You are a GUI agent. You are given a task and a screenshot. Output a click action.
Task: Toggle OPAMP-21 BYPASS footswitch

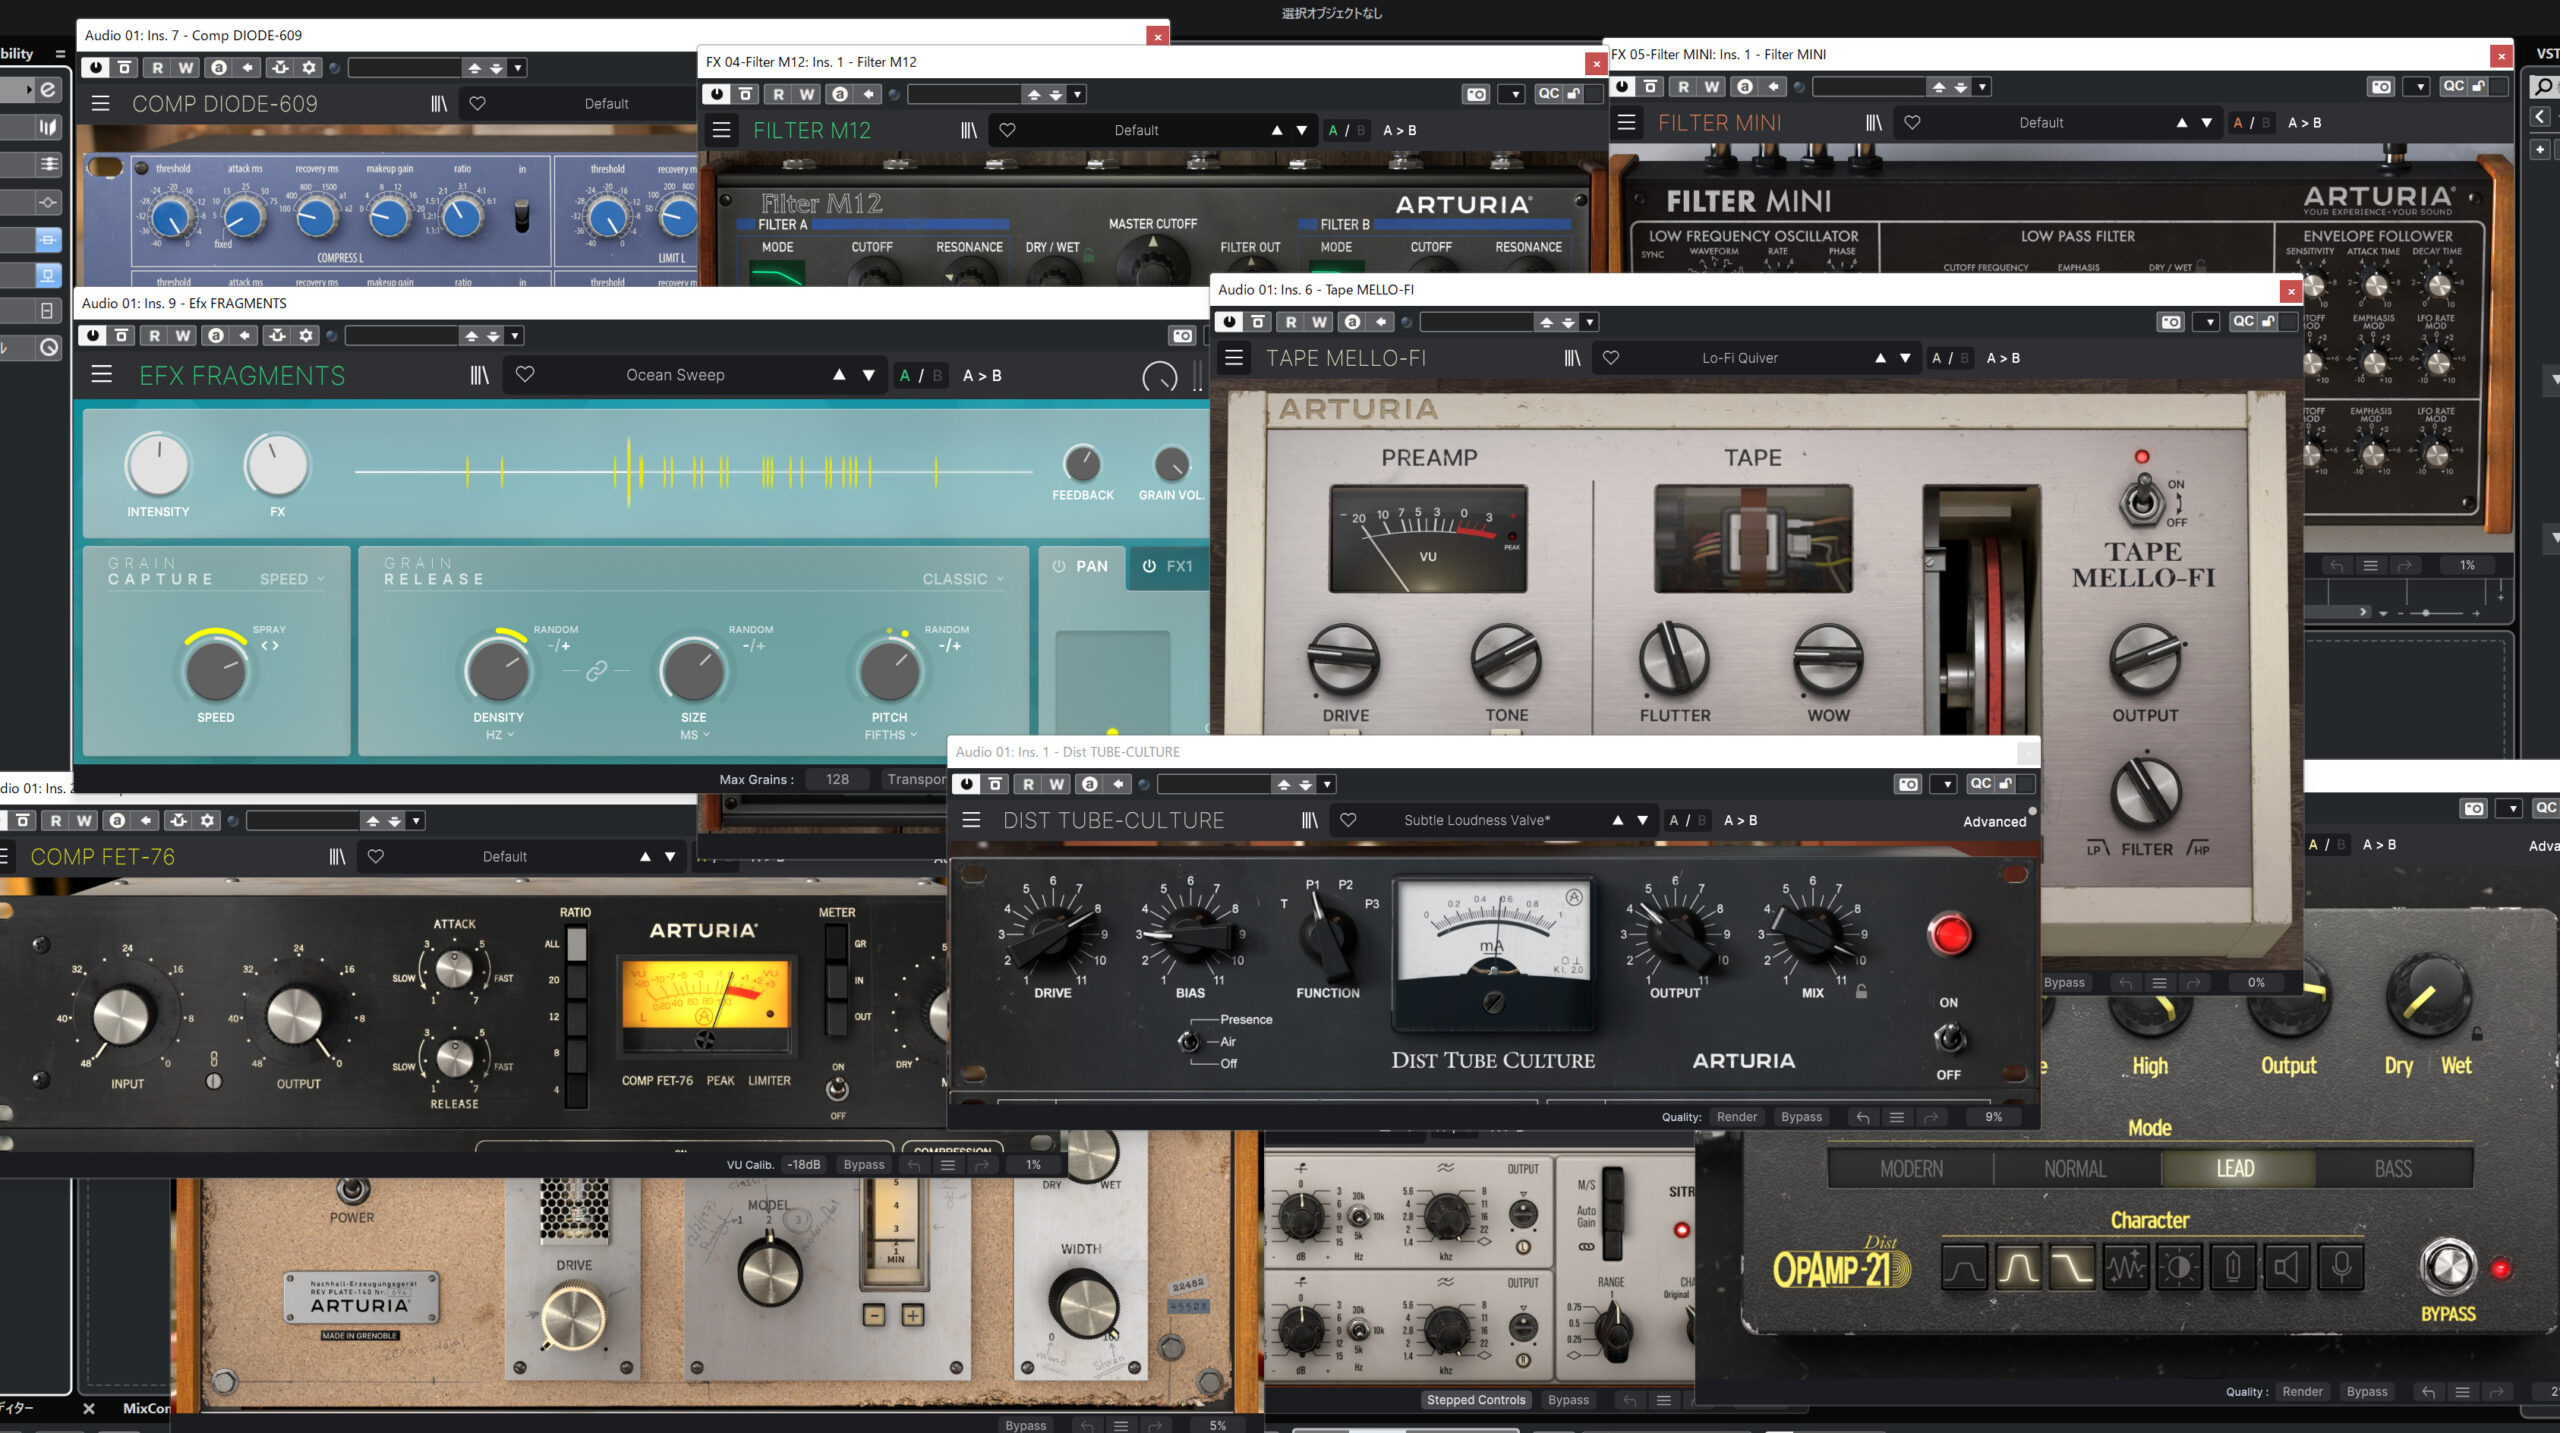[x=2448, y=1266]
